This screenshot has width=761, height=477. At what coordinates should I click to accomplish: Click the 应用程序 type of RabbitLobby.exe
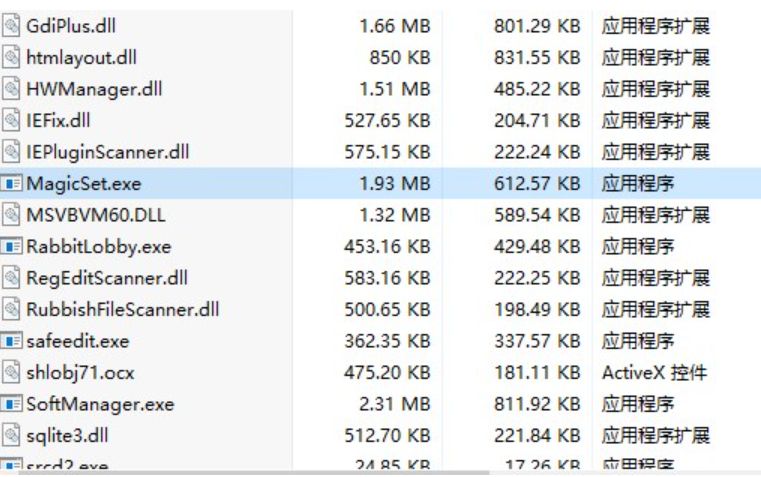point(638,247)
